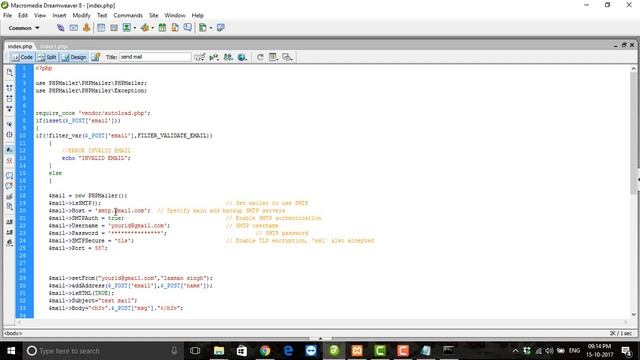Insert a Comment object
640x360 pixels.
click(x=187, y=28)
